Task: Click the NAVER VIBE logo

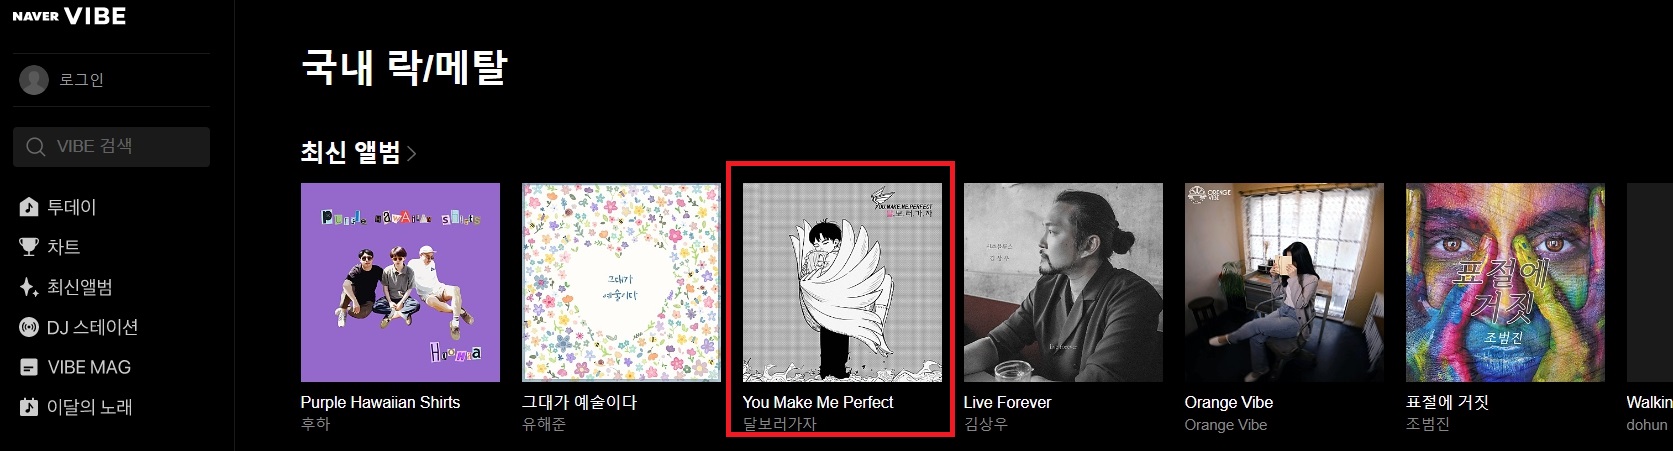Action: pyautogui.click(x=69, y=15)
